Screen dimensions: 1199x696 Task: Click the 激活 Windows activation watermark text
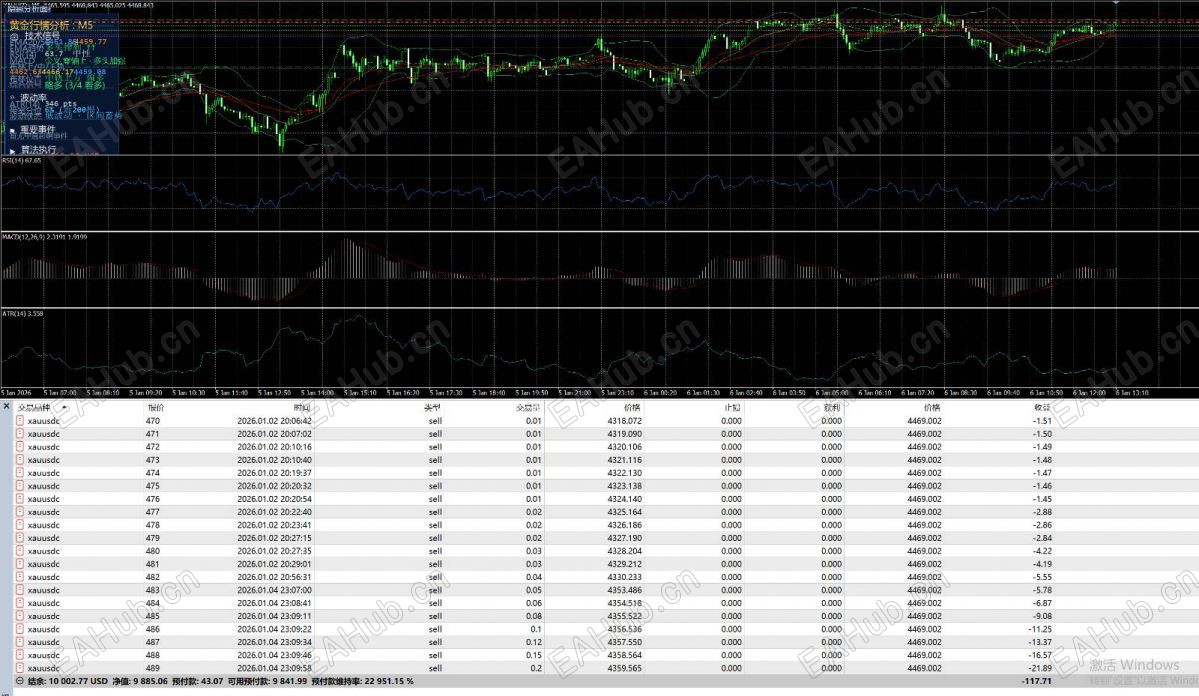coord(1135,665)
